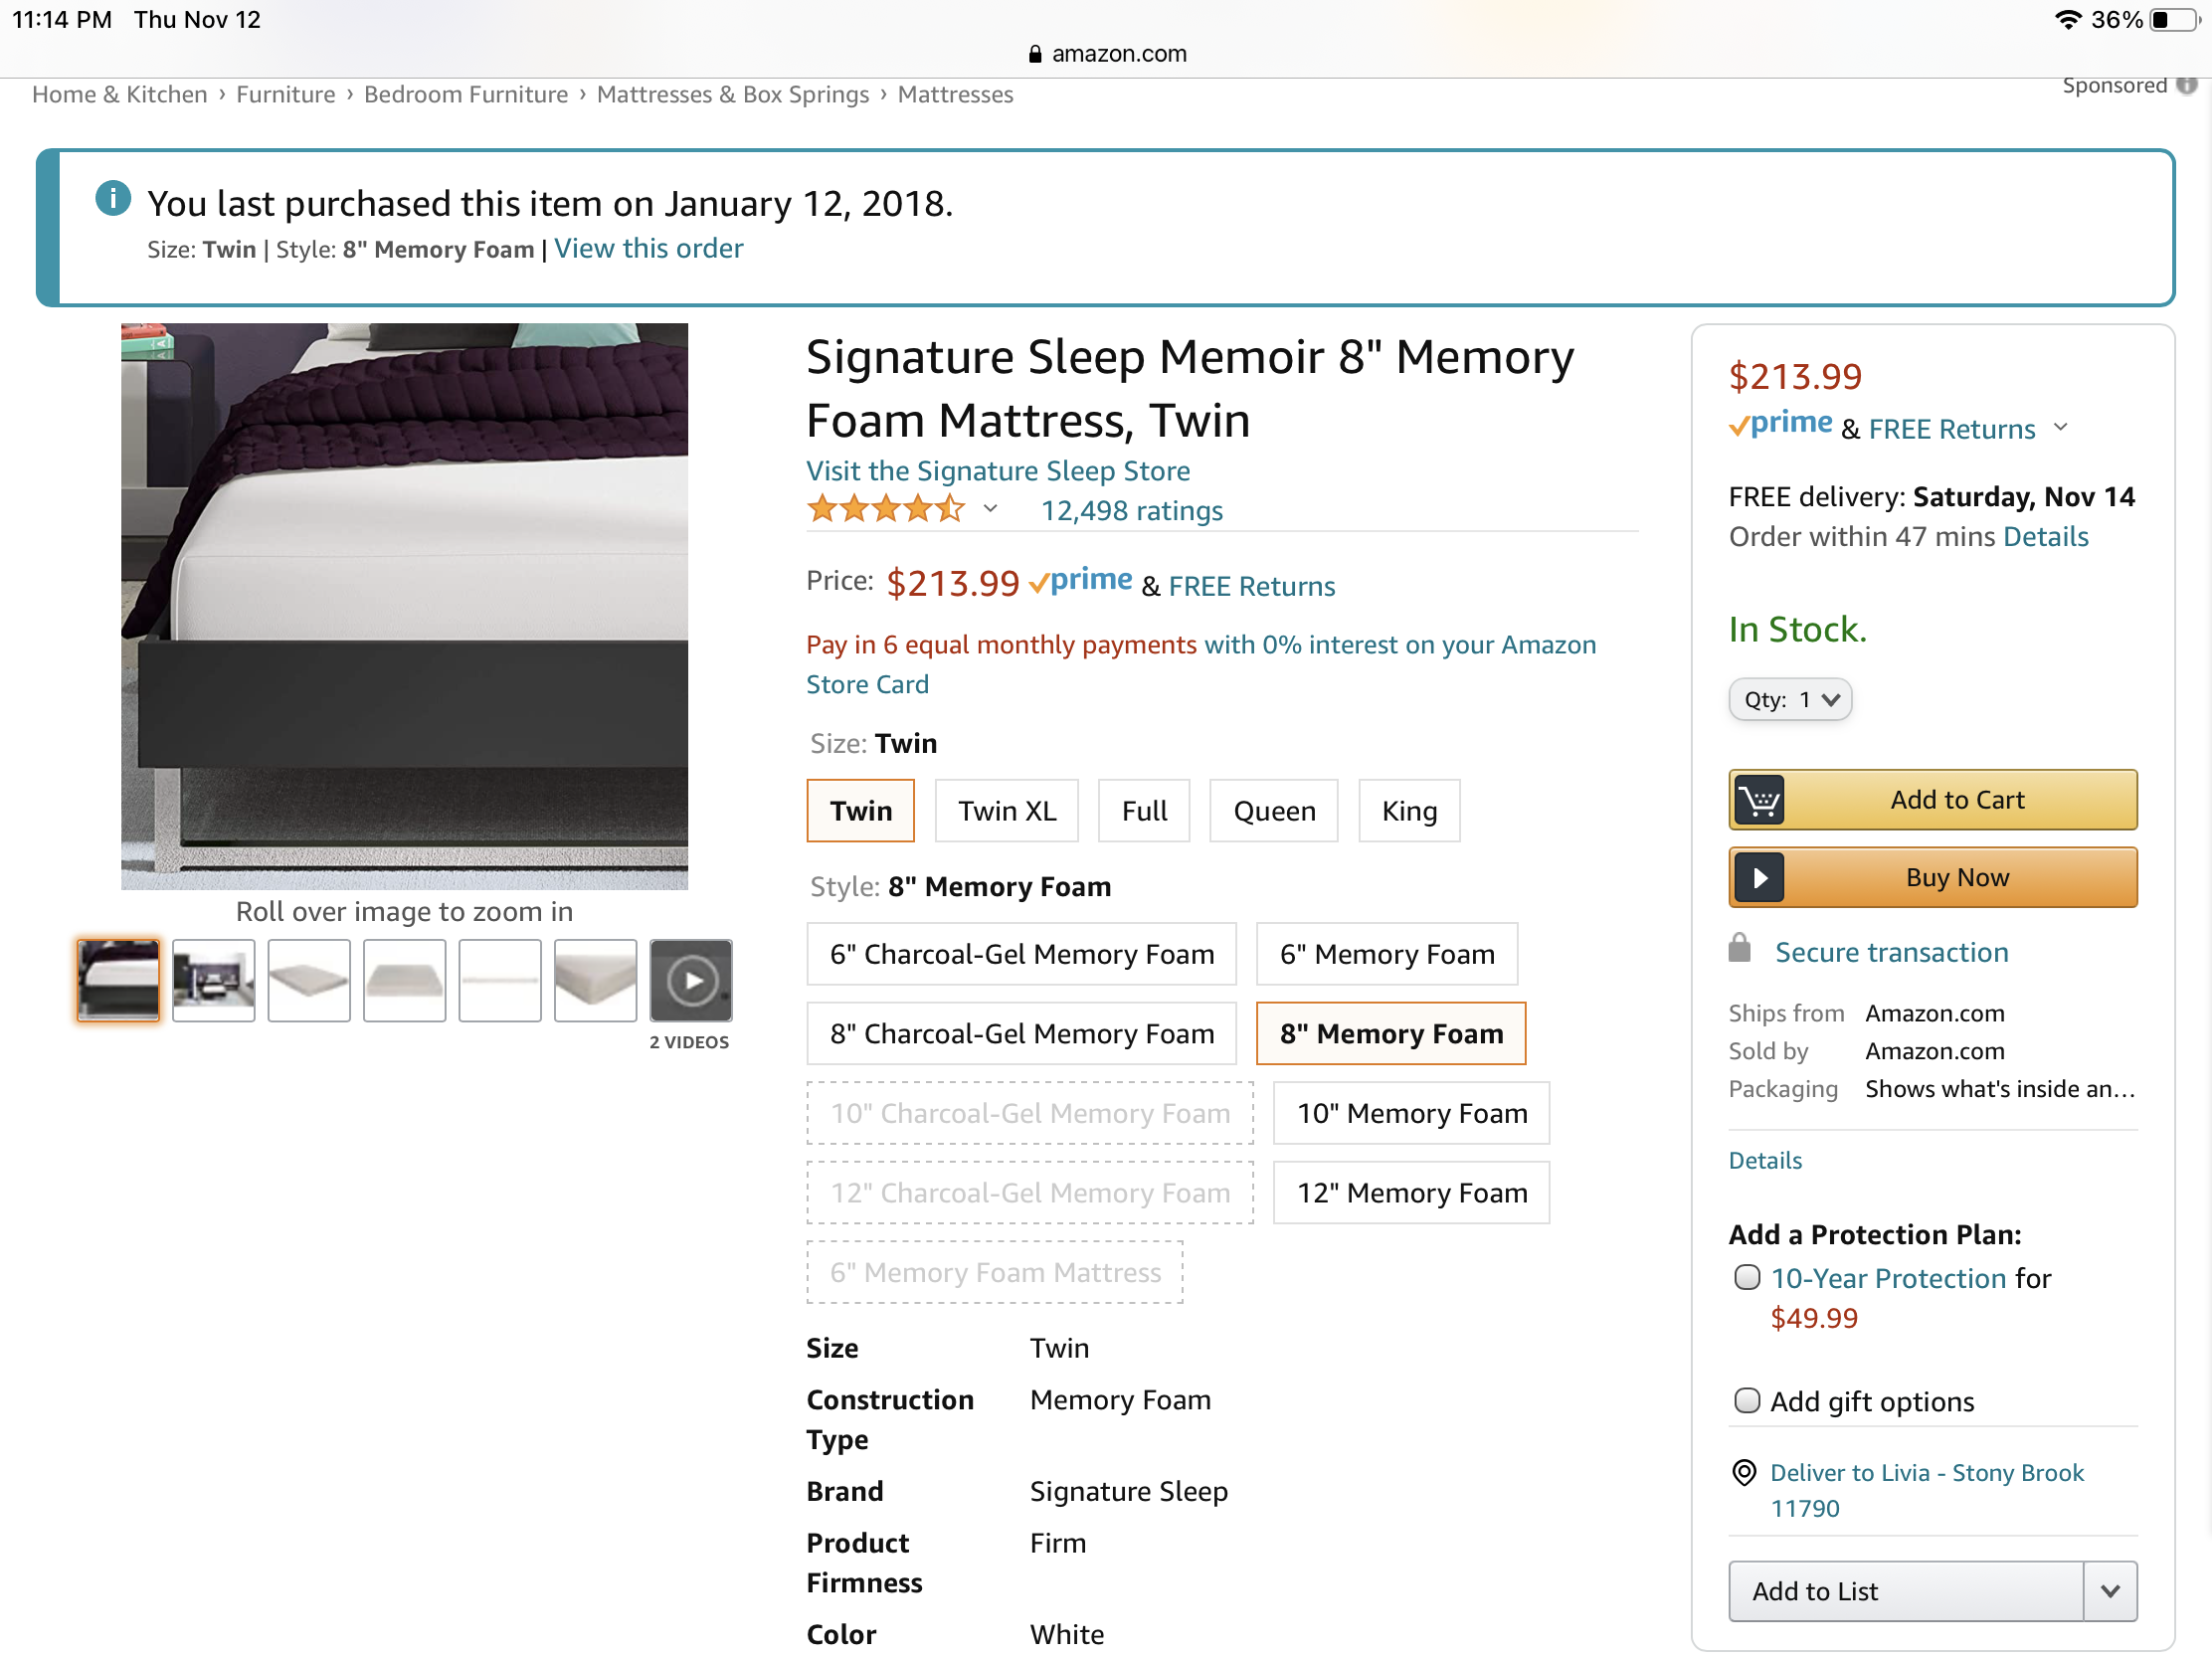This screenshot has height=1659, width=2212.
Task: Click the play icon on Buy Now
Action: point(1759,878)
